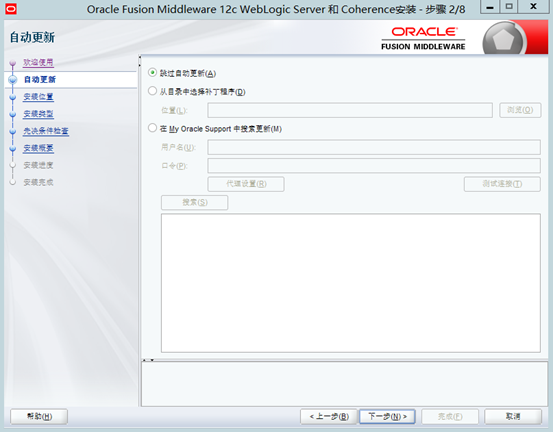Click the 测试连接(T) button
553x432 pixels.
(502, 184)
